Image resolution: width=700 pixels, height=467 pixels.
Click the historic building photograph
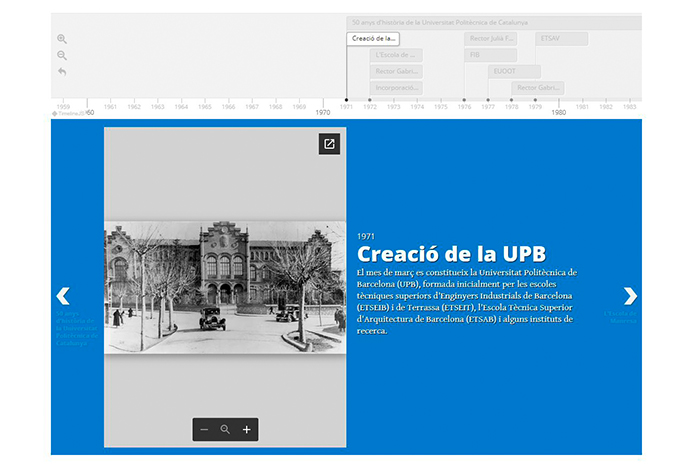tap(225, 287)
